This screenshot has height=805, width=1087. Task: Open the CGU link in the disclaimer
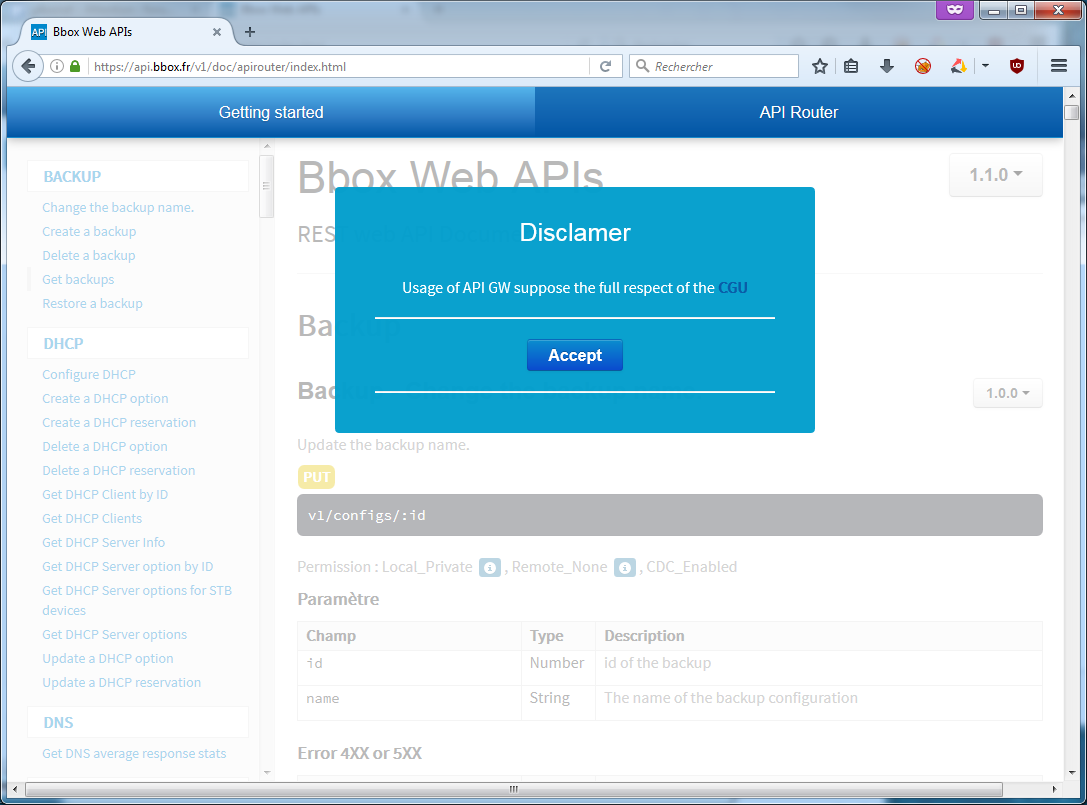pyautogui.click(x=733, y=288)
